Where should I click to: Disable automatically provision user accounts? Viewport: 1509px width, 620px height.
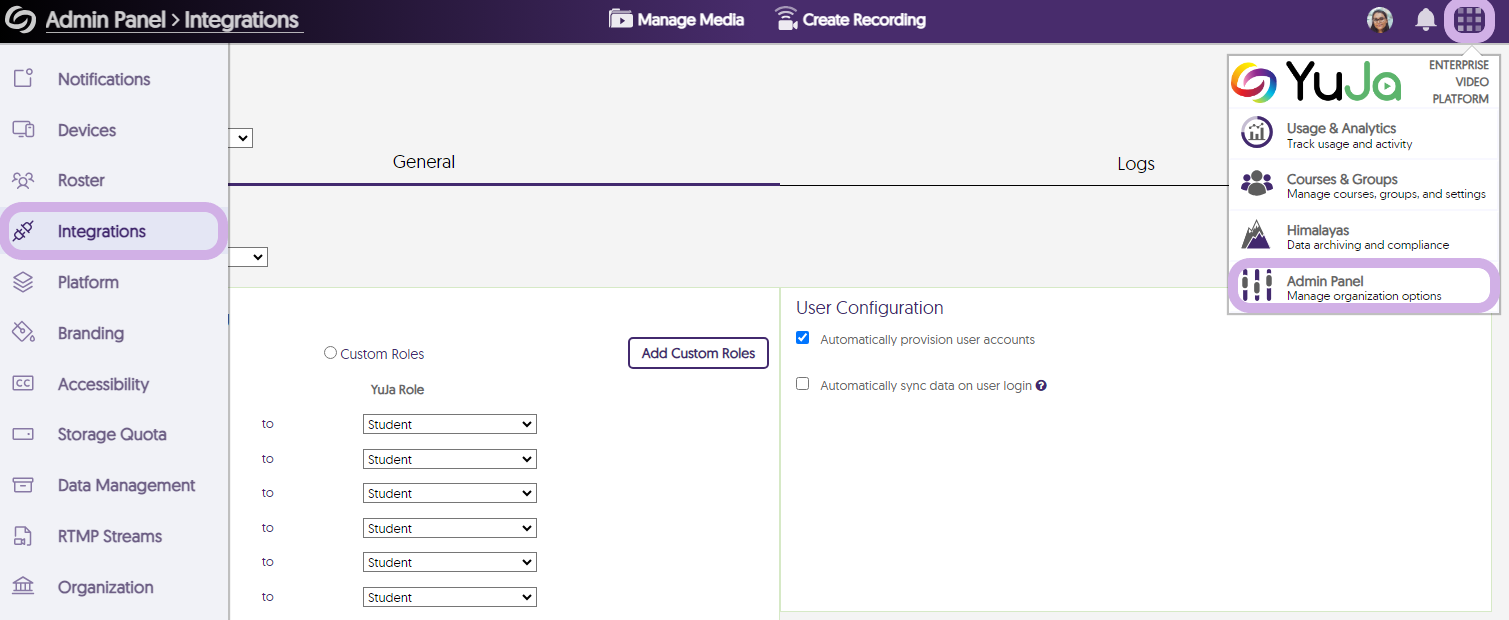click(x=802, y=338)
